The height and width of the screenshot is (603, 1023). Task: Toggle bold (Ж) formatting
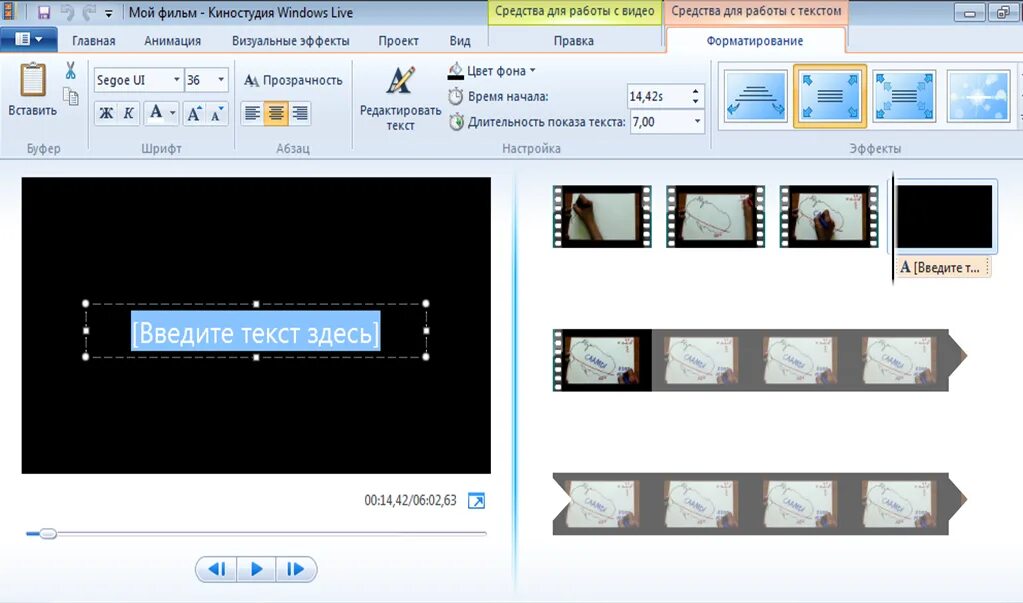pyautogui.click(x=106, y=114)
